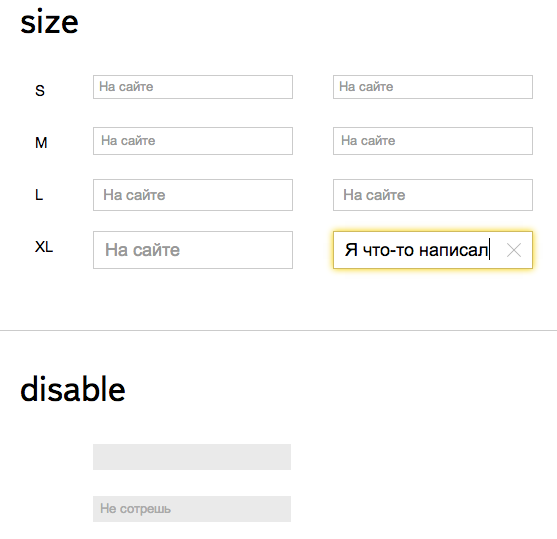The image size is (557, 539).
Task: Click the word 'написал' in the highlighted field
Action: point(453,250)
